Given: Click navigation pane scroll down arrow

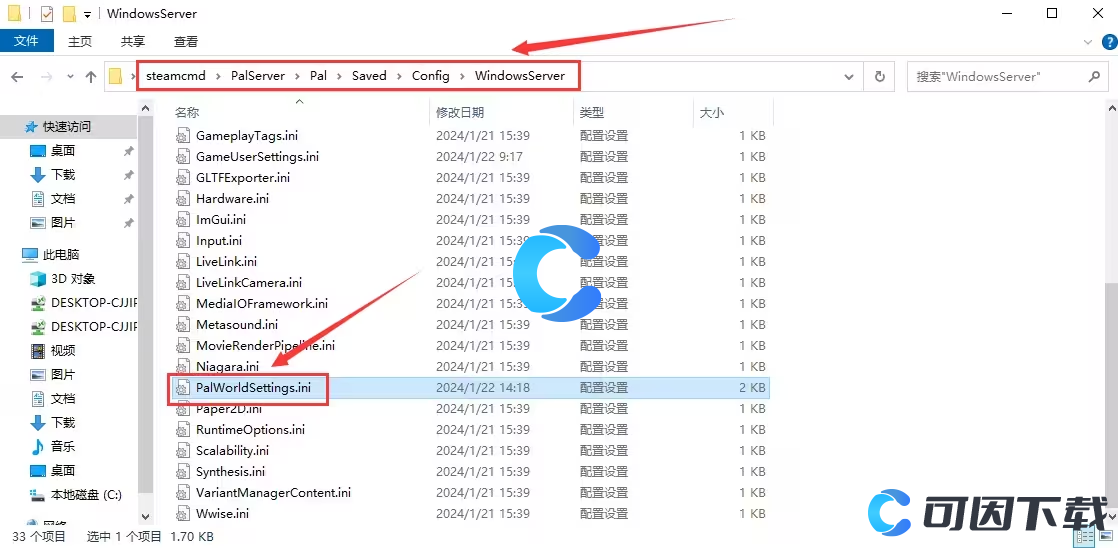Looking at the screenshot, I should click(x=145, y=516).
